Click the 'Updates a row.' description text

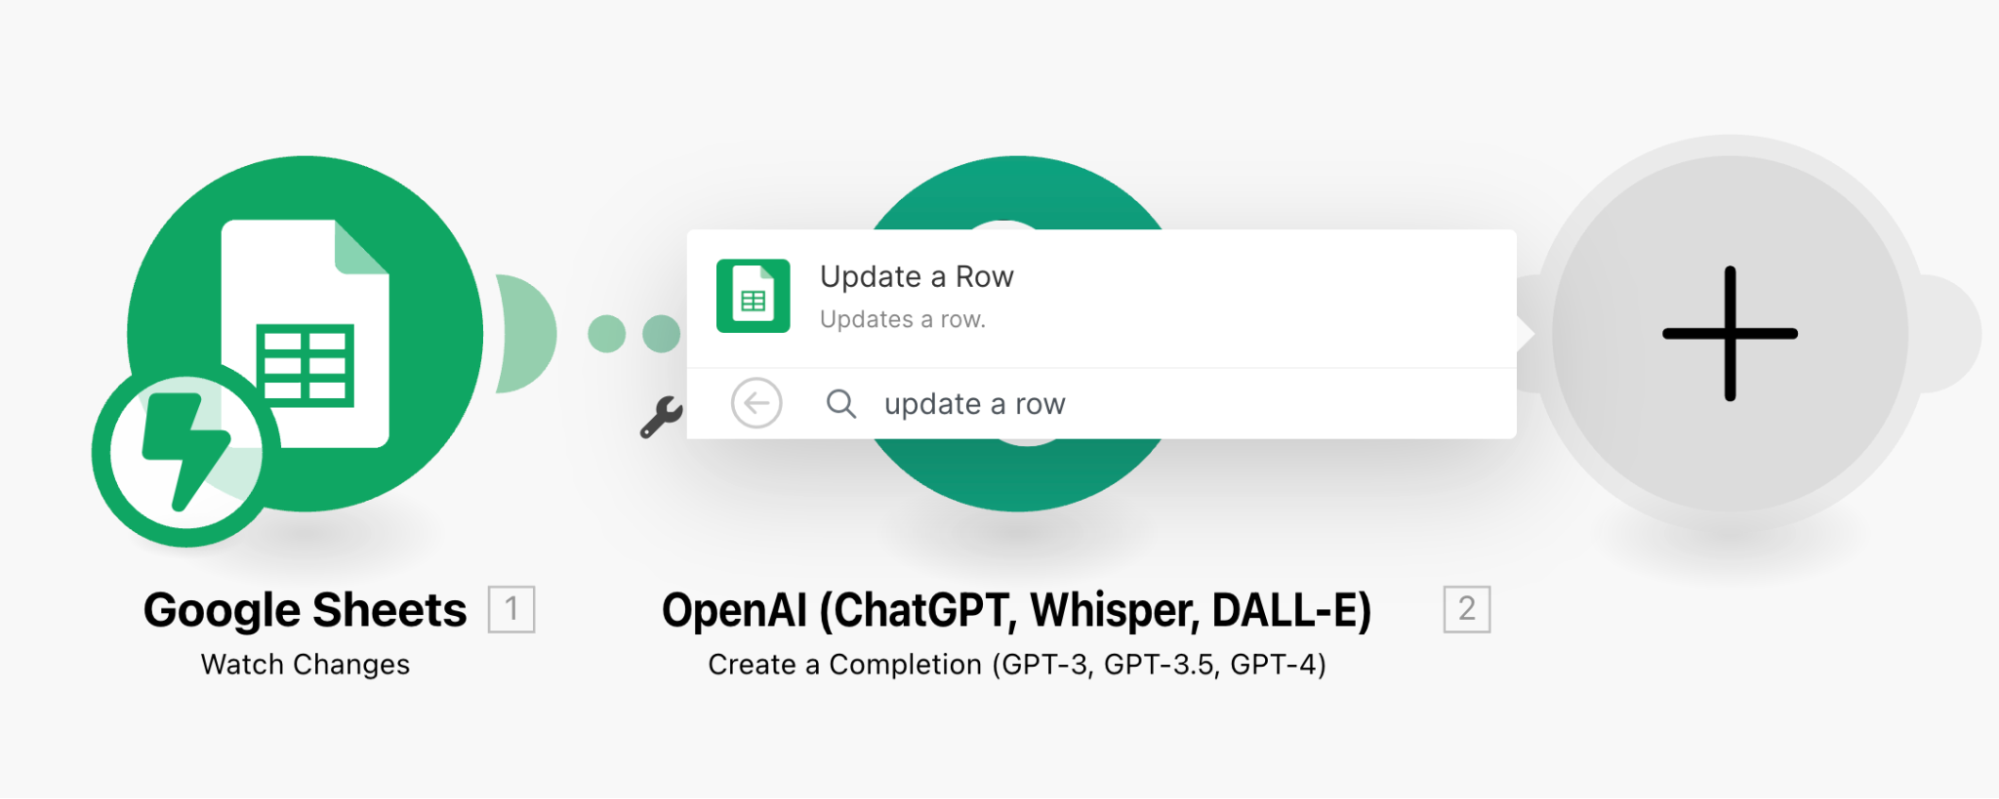click(x=903, y=320)
